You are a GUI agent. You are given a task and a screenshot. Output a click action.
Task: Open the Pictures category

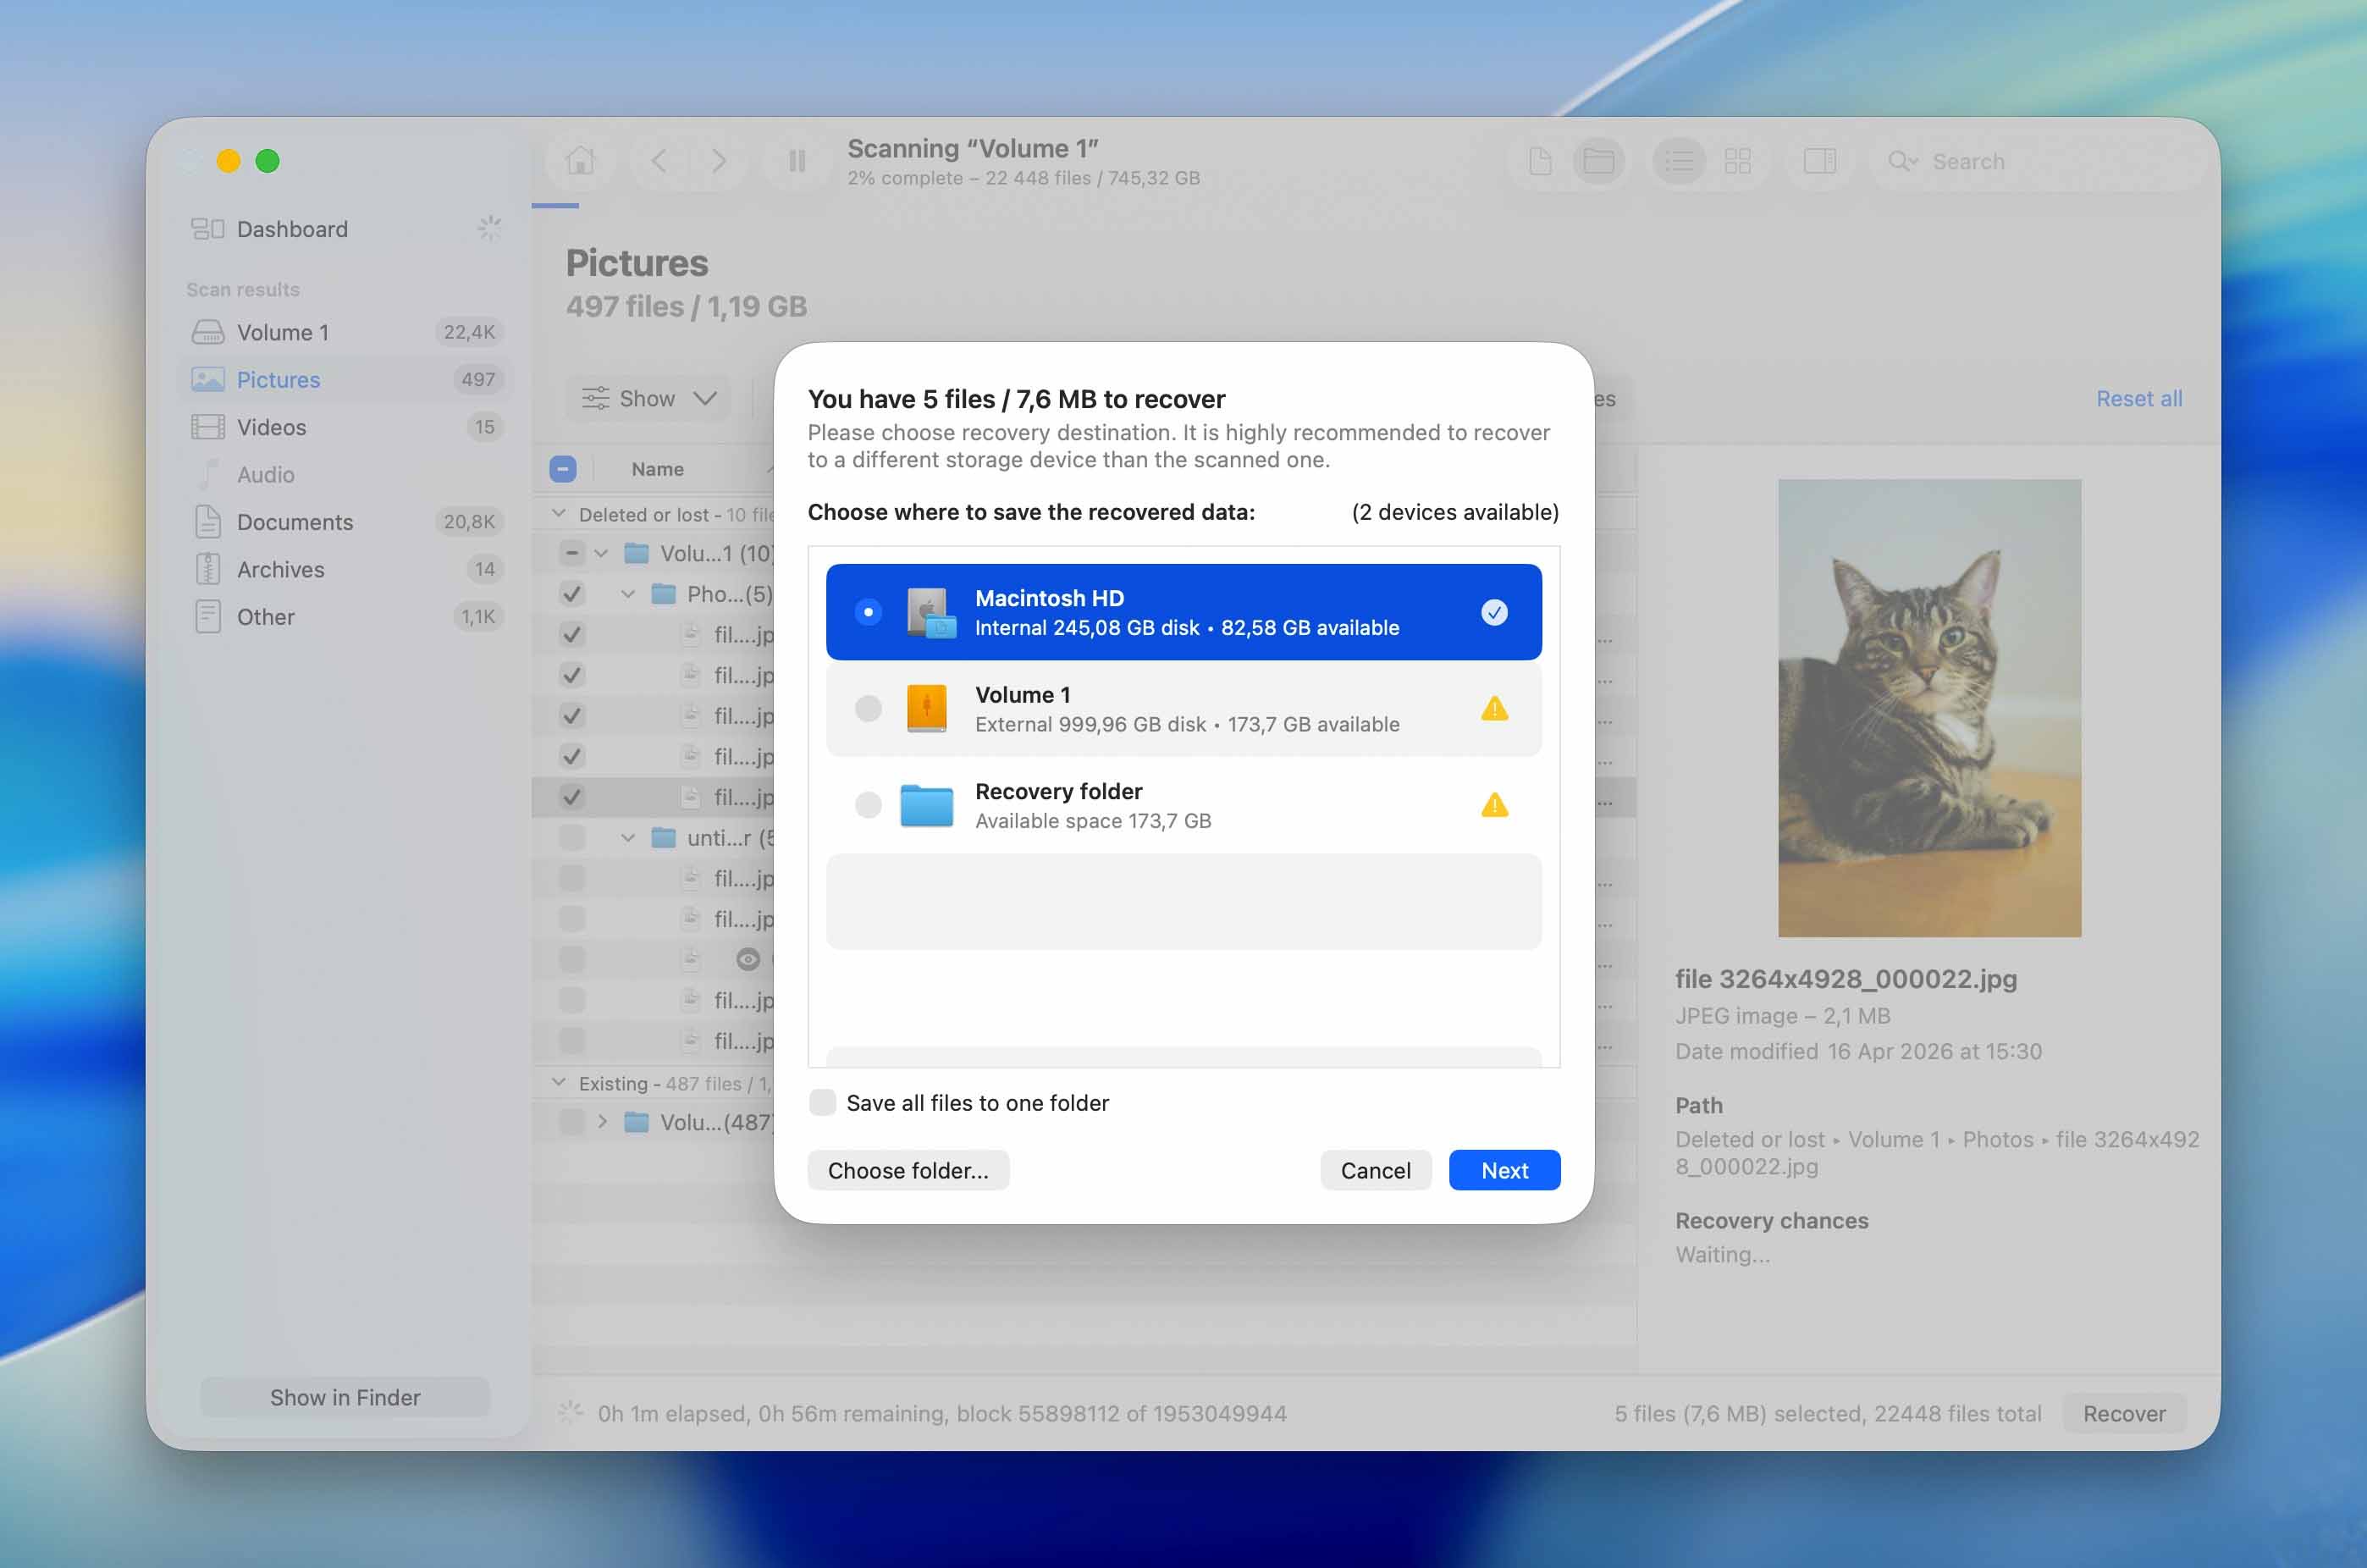pyautogui.click(x=345, y=380)
